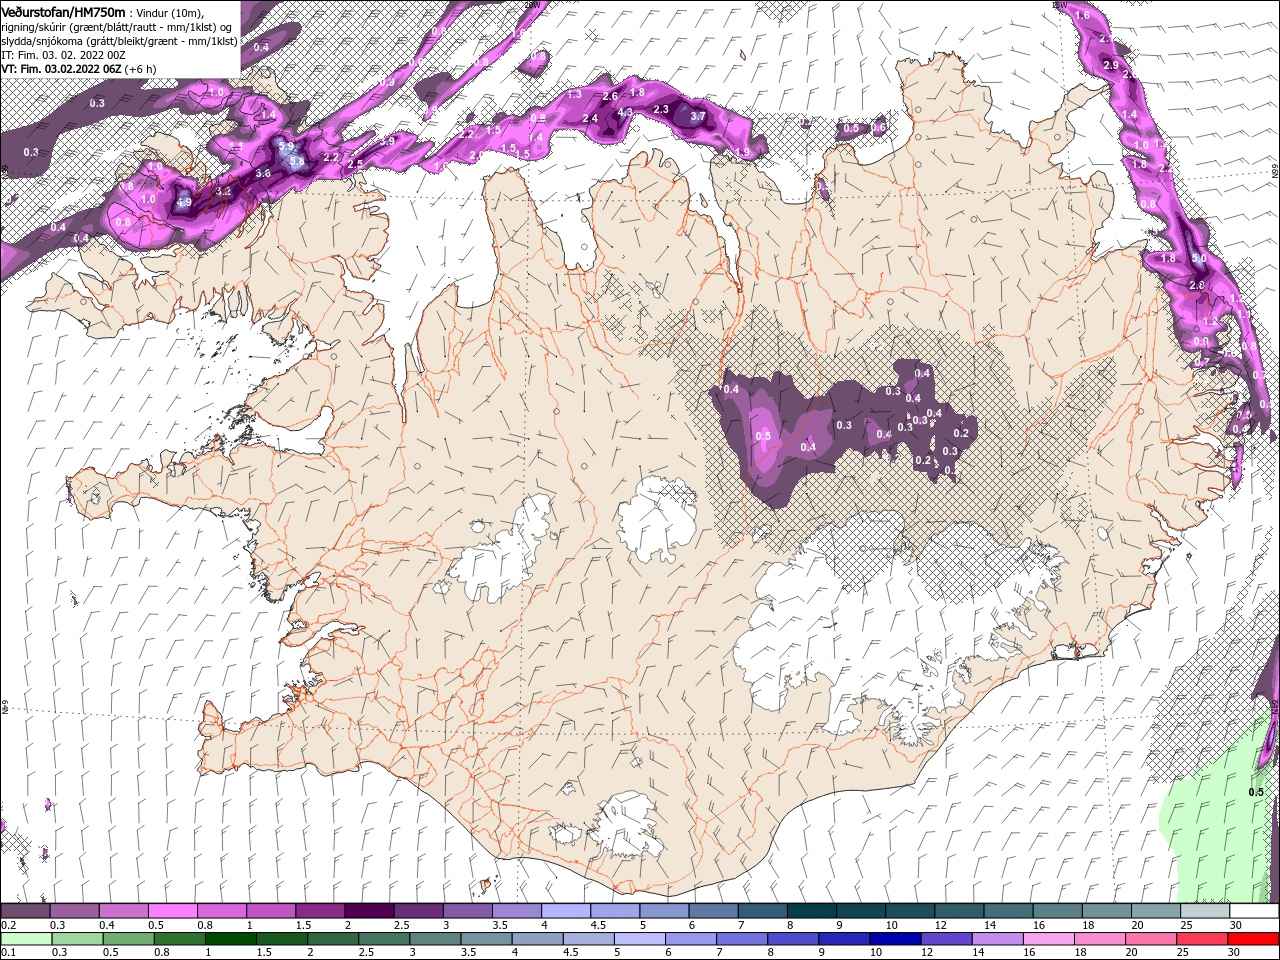Click the 'IT: Fim. 03. 02. 2022 00Z' line
This screenshot has height=960, width=1280.
point(63,55)
